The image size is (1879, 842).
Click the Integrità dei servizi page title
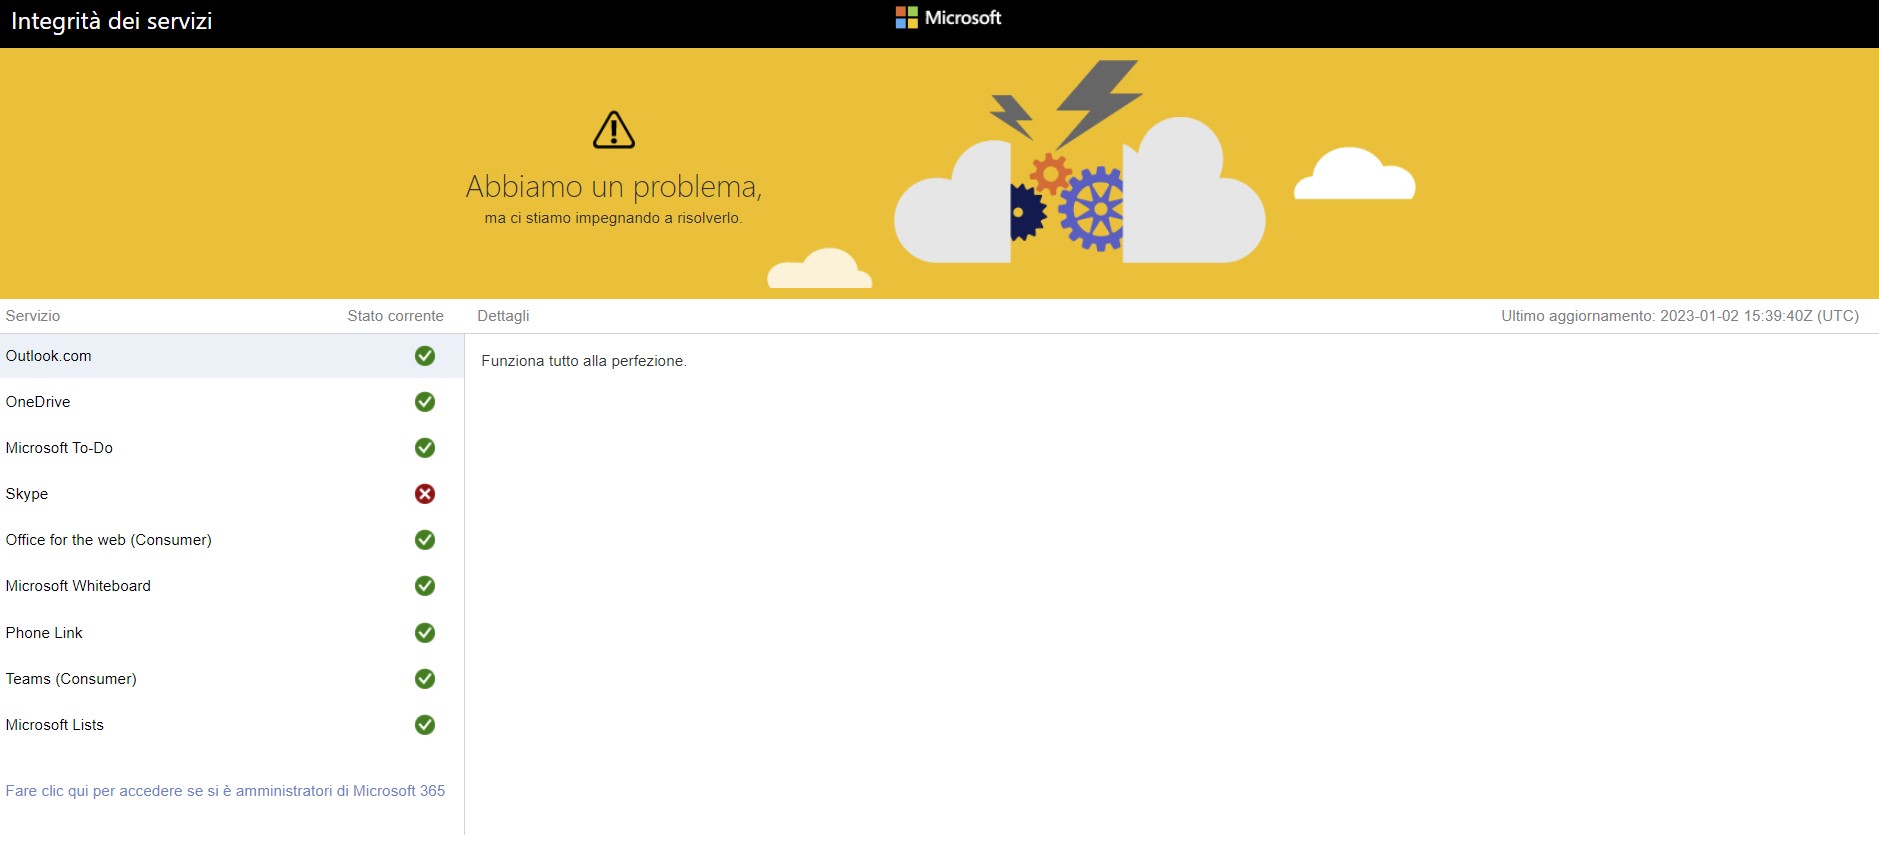(112, 21)
